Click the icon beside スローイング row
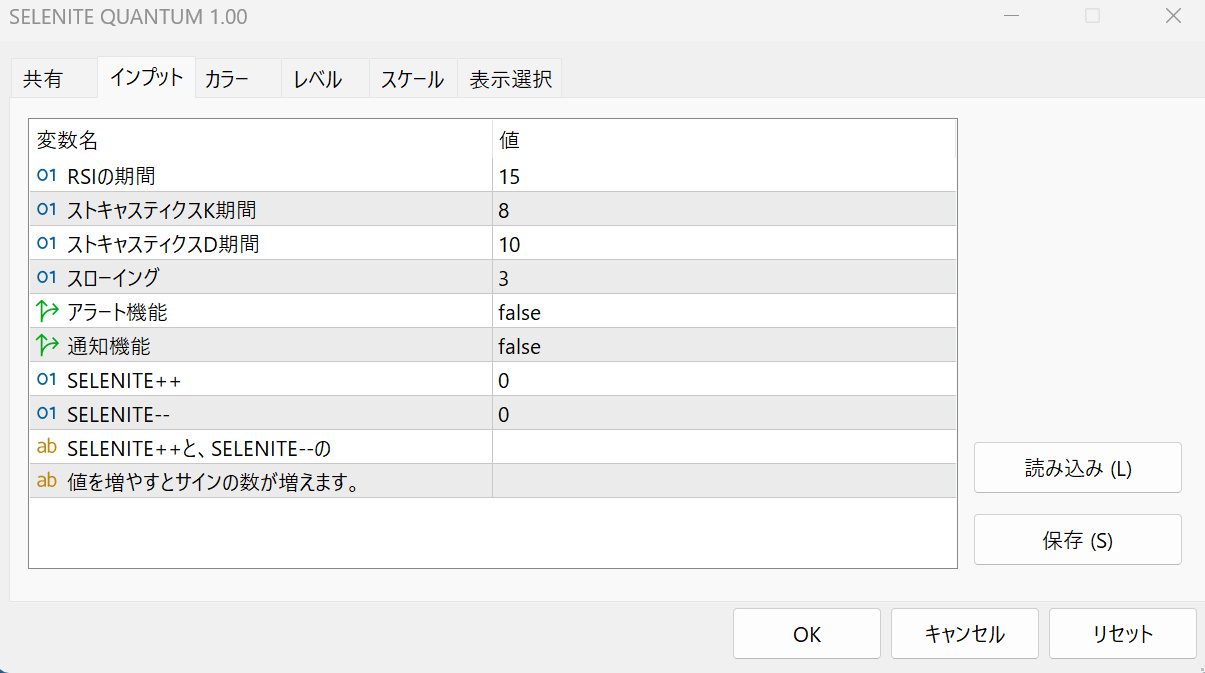The width and height of the screenshot is (1205, 673). [x=46, y=278]
